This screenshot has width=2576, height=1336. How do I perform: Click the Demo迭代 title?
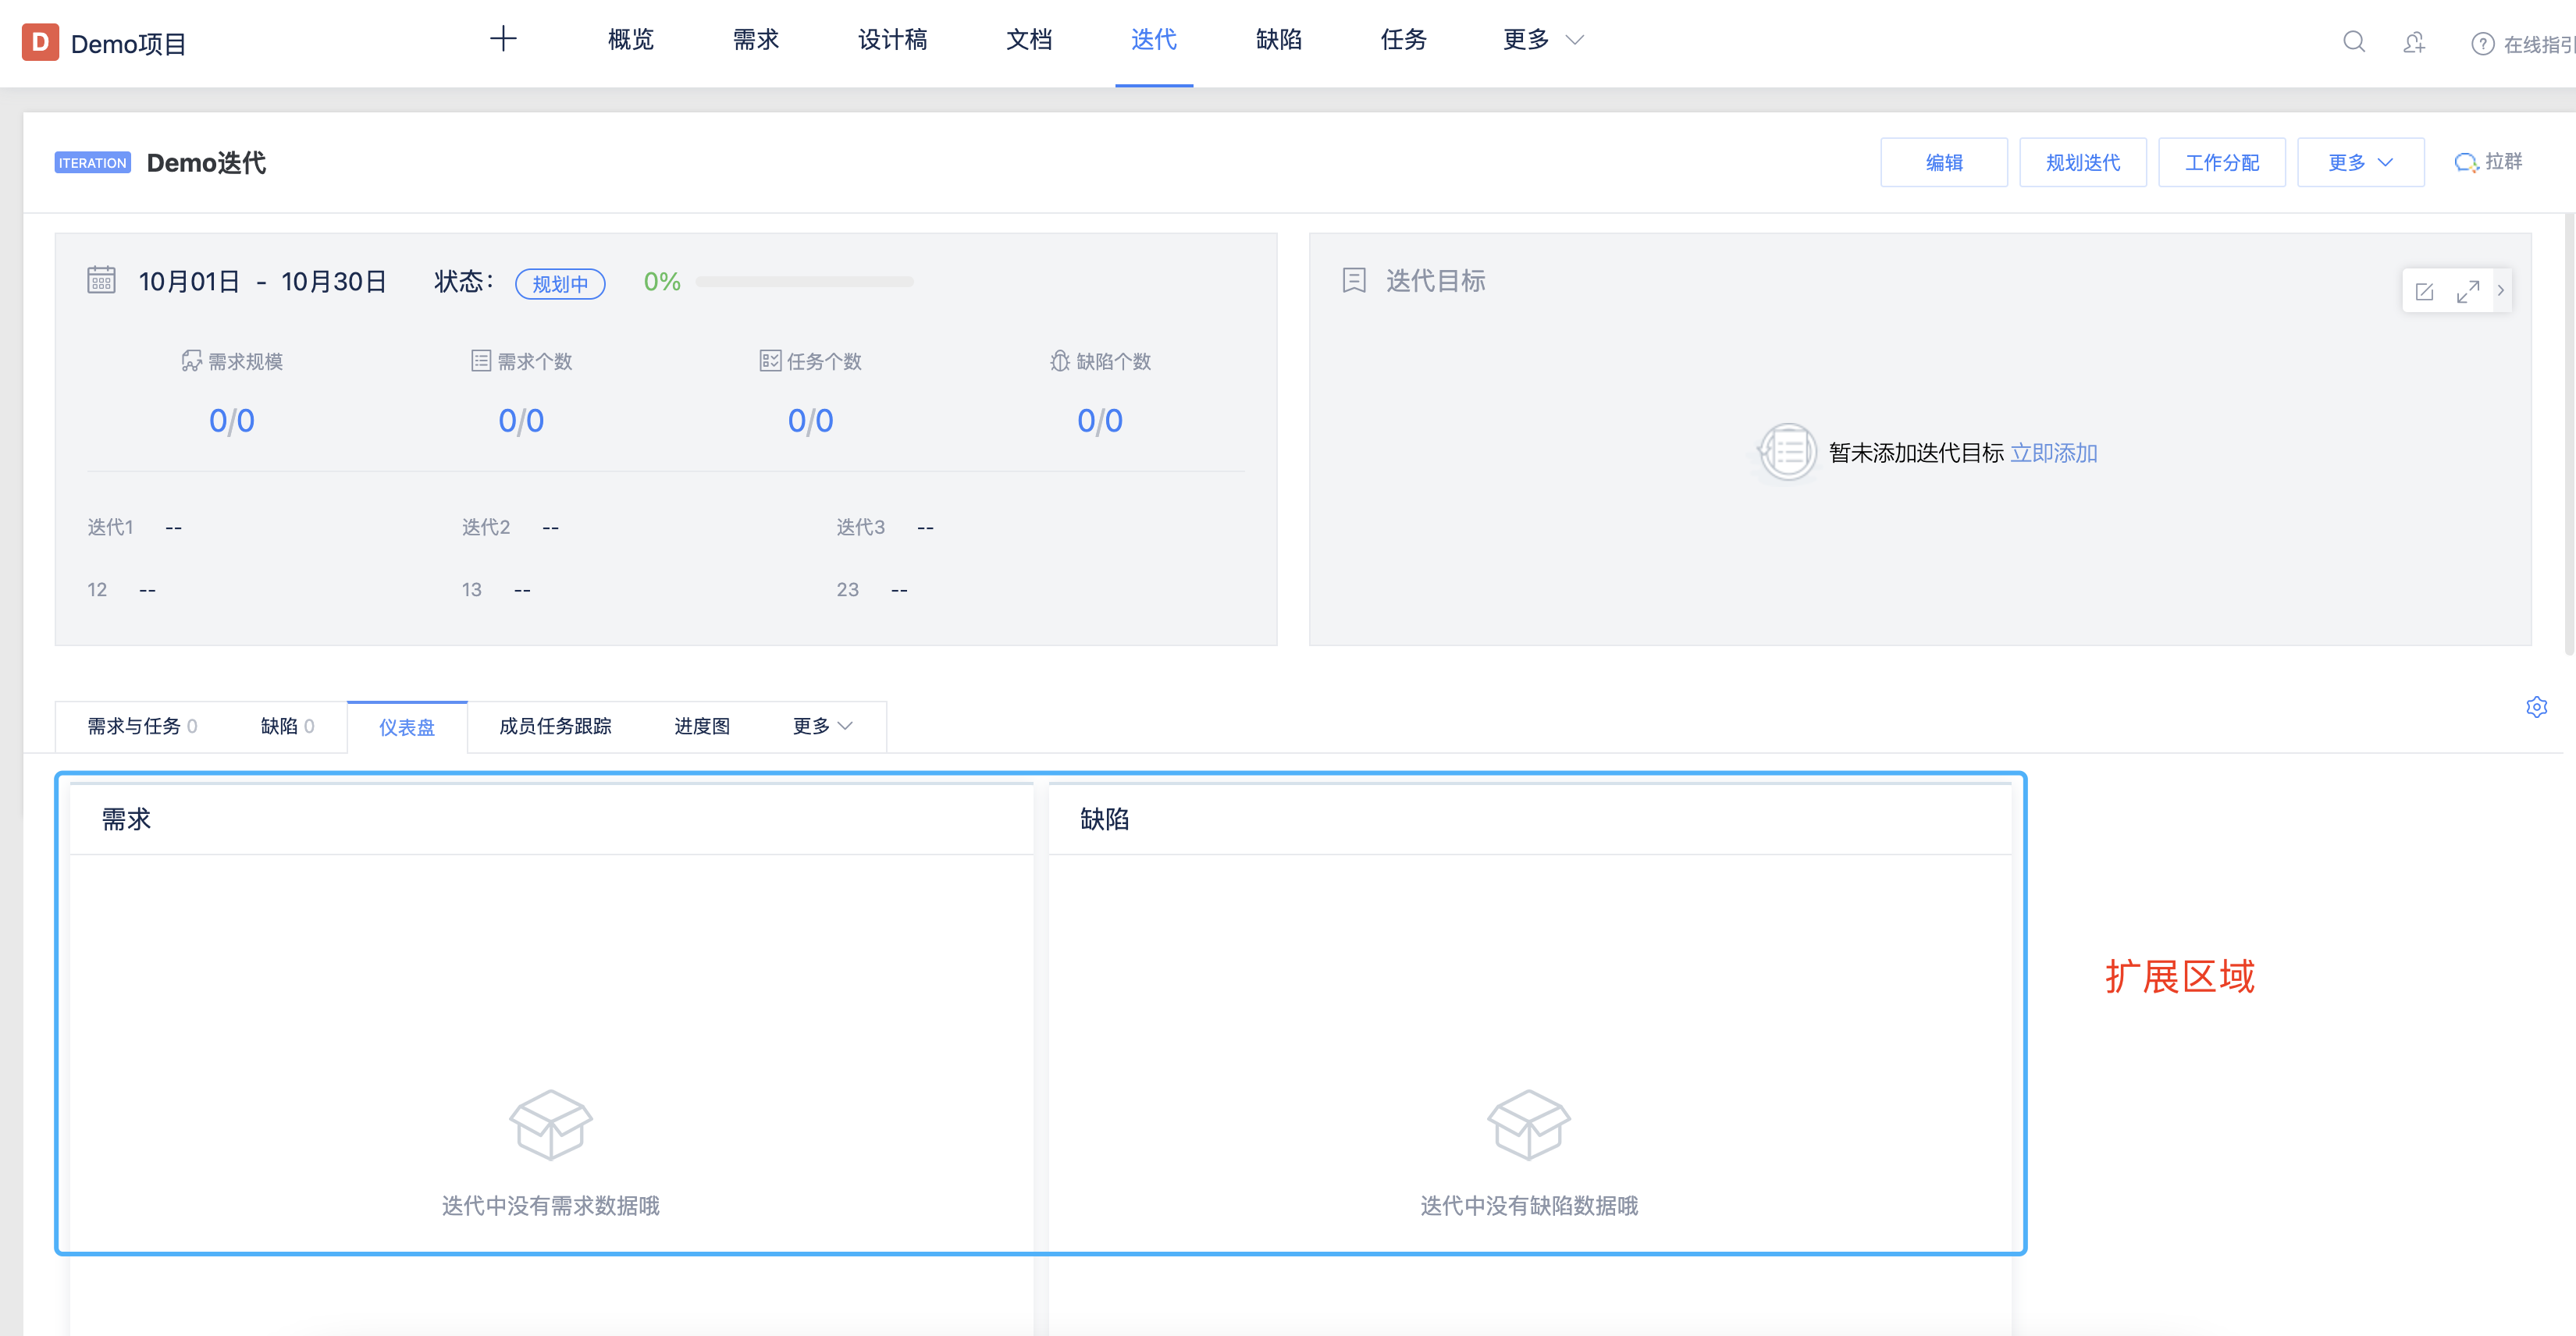point(206,163)
